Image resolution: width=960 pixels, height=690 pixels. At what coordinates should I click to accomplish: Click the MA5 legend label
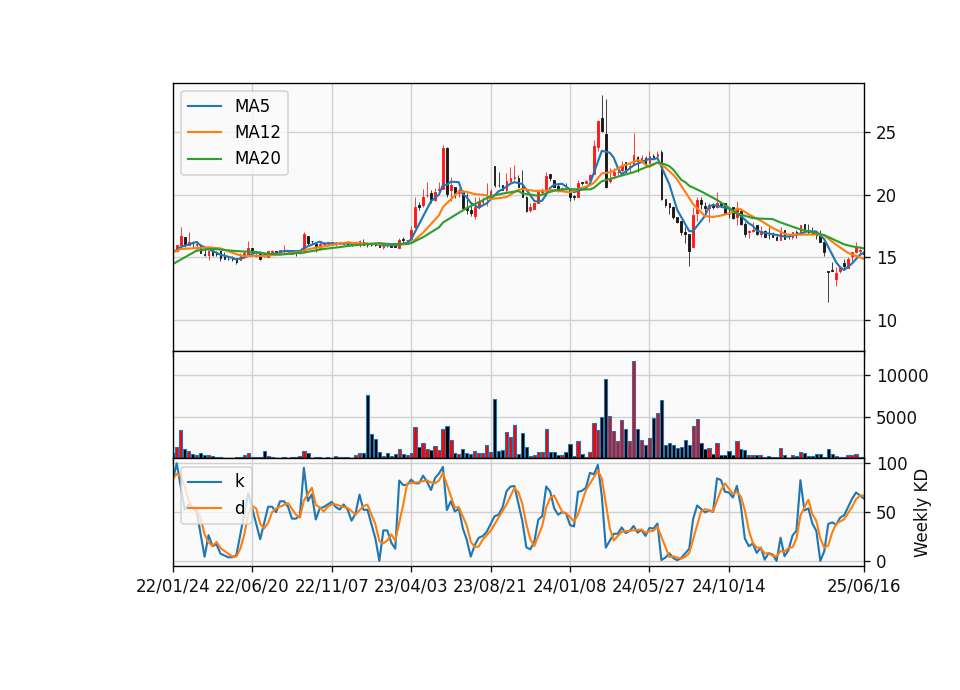pos(252,106)
